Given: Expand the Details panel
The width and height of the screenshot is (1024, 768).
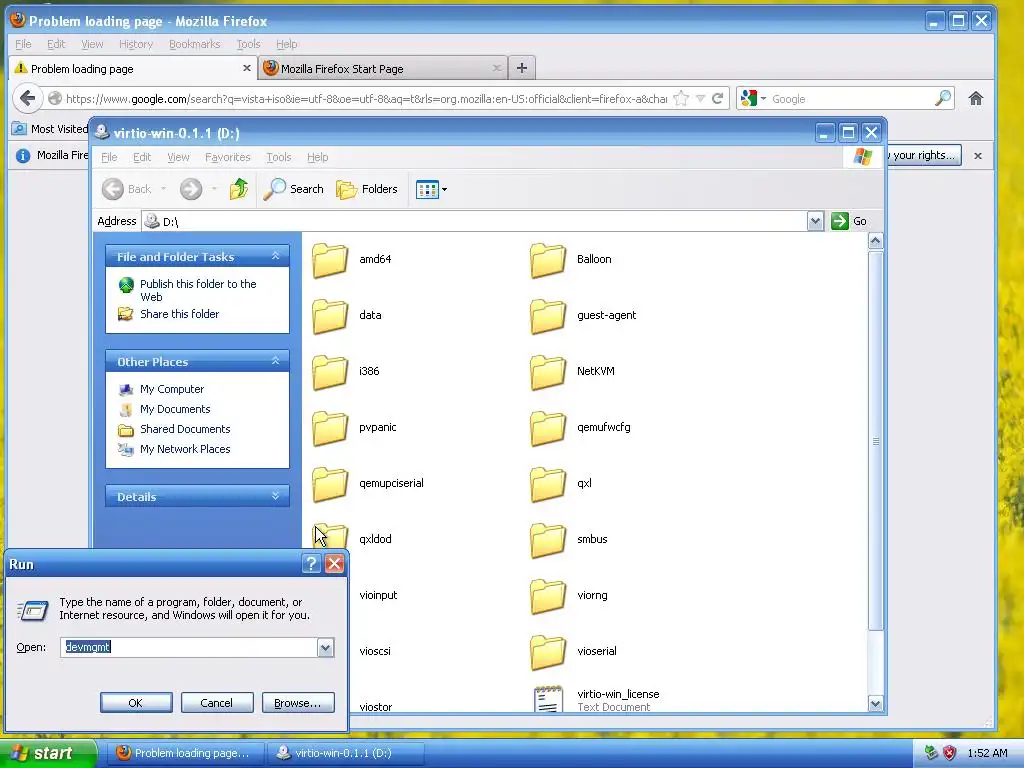Looking at the screenshot, I should click(x=276, y=496).
